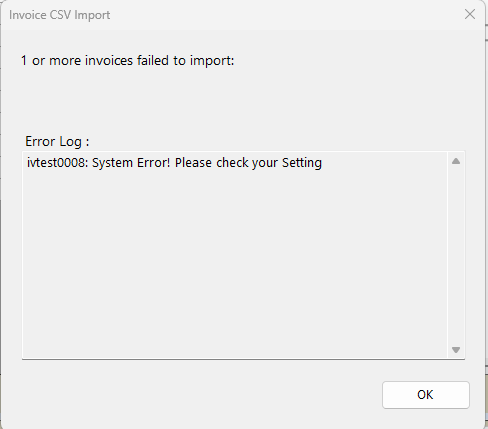Click the invoice ID ivtest0008

click(56, 163)
